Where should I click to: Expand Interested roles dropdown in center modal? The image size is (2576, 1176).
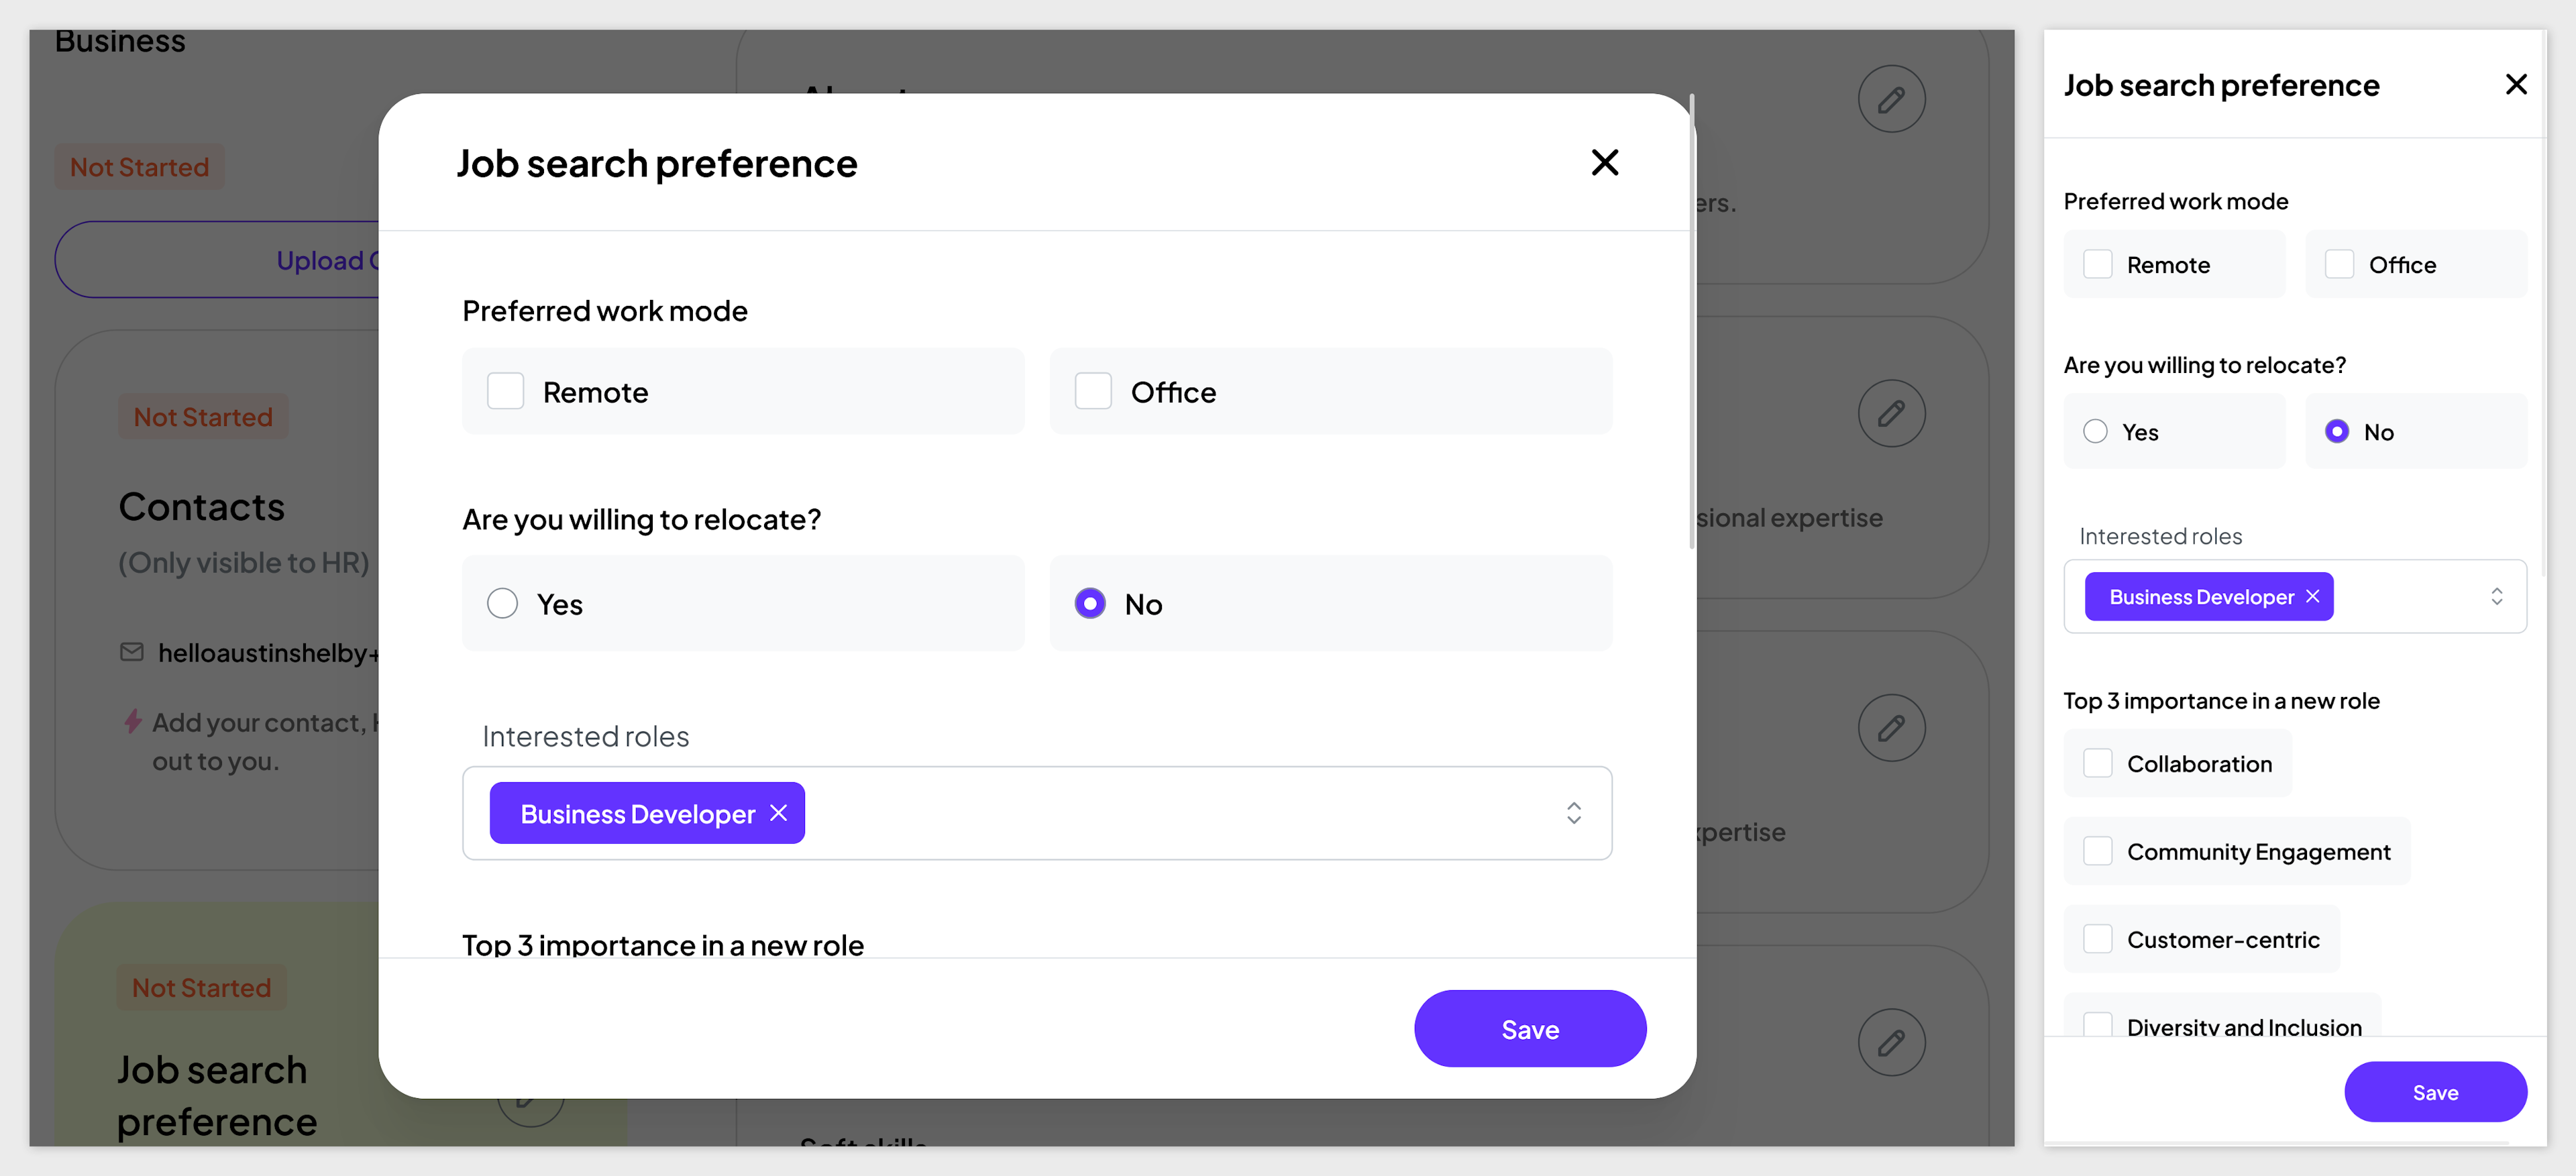(x=1573, y=813)
